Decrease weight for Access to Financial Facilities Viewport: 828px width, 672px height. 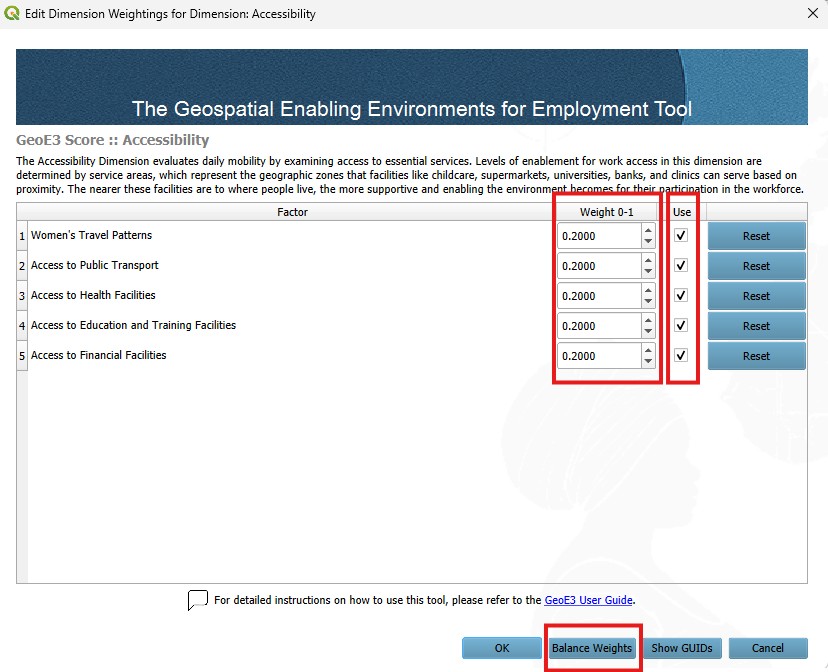(648, 362)
